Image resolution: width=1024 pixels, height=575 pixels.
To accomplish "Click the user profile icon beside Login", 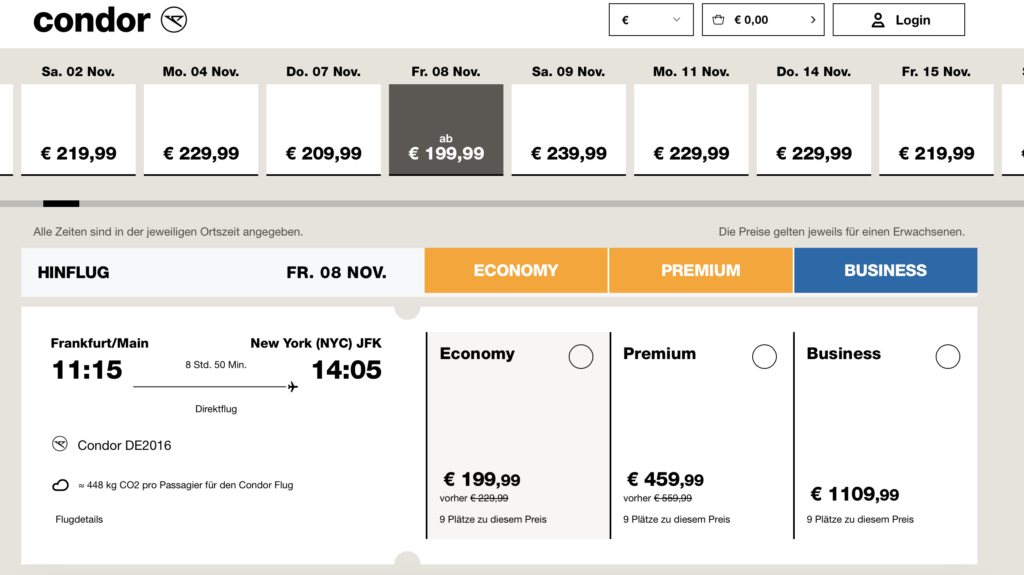I will click(878, 20).
